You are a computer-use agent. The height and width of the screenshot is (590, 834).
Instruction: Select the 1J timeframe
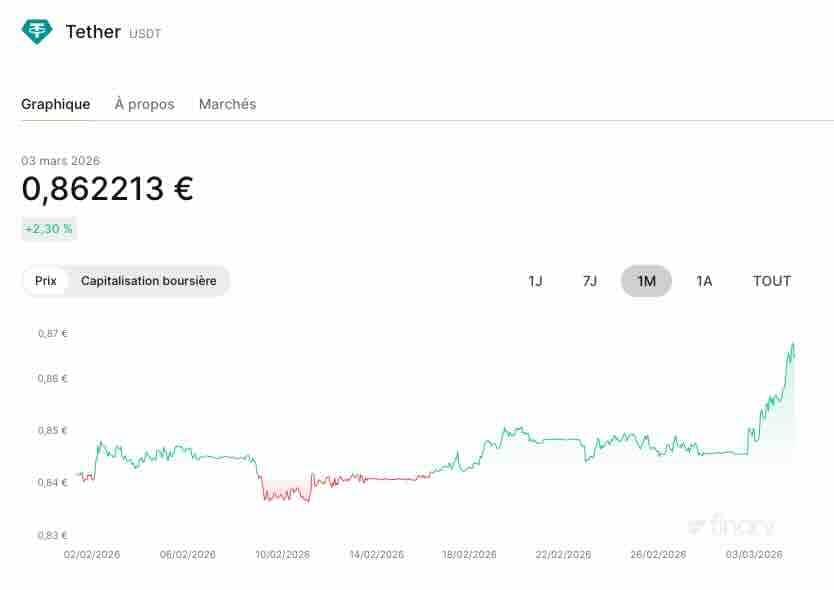click(x=535, y=281)
